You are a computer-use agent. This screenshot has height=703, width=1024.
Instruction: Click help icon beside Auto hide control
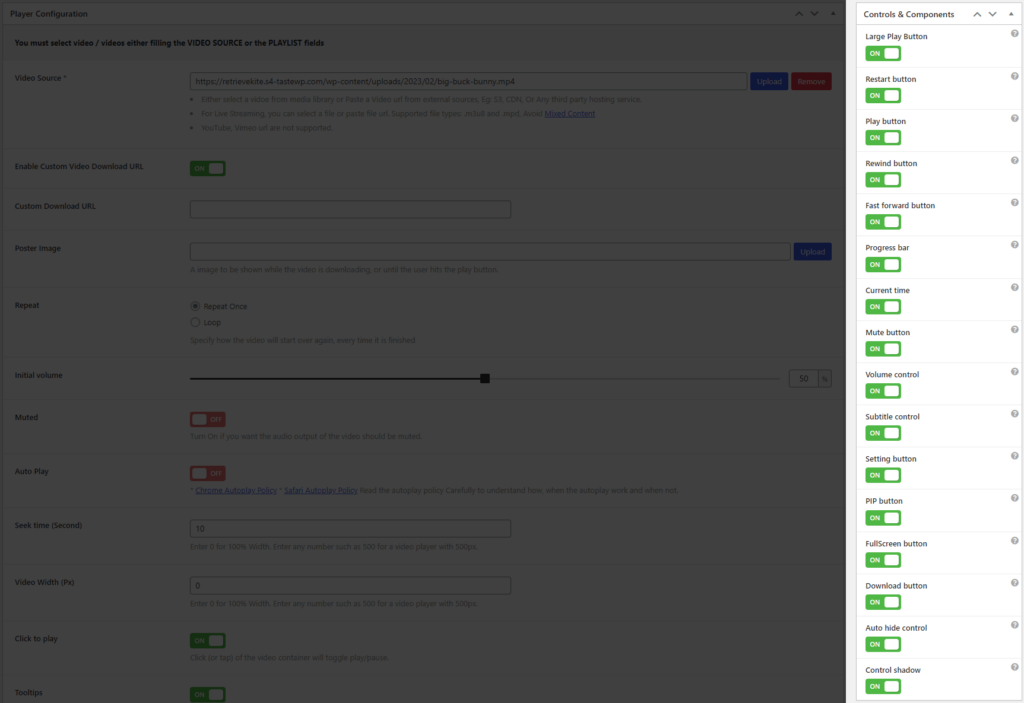pos(1013,624)
